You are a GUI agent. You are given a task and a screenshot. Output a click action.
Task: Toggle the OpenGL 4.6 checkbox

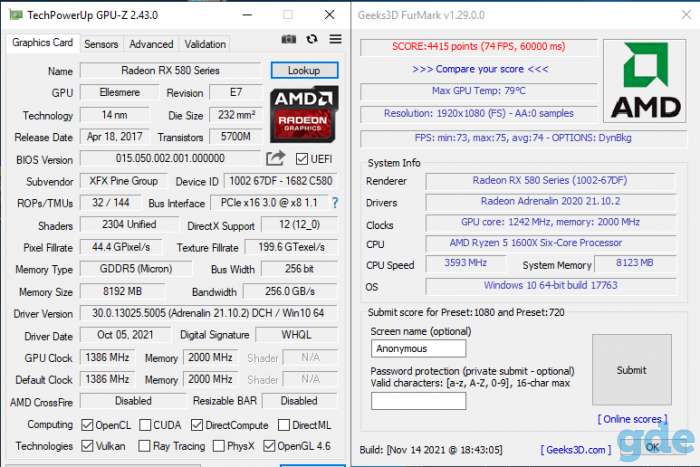(269, 446)
